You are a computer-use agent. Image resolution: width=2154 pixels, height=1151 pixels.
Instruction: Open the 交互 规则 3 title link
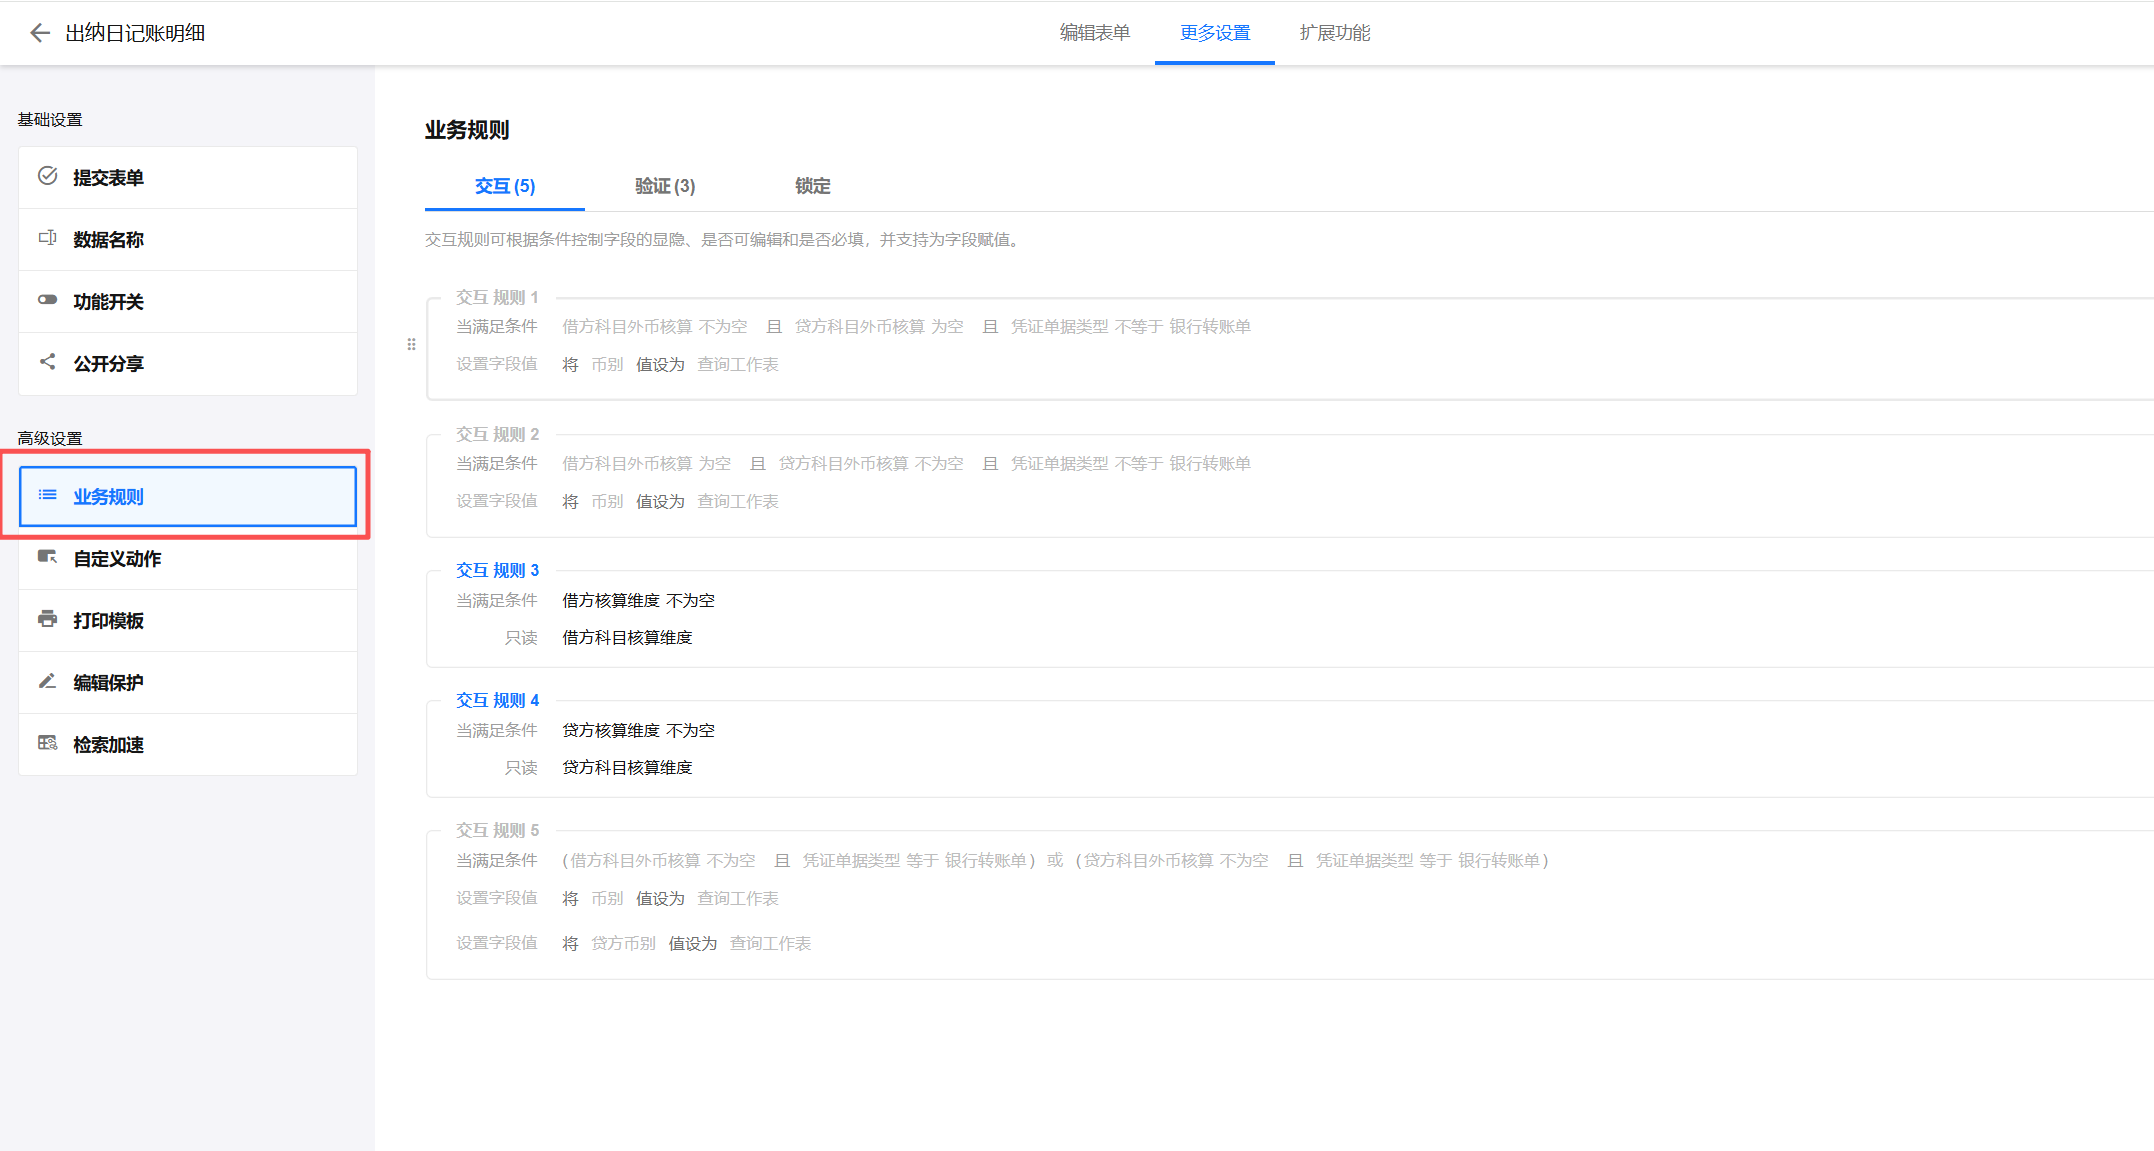point(497,570)
